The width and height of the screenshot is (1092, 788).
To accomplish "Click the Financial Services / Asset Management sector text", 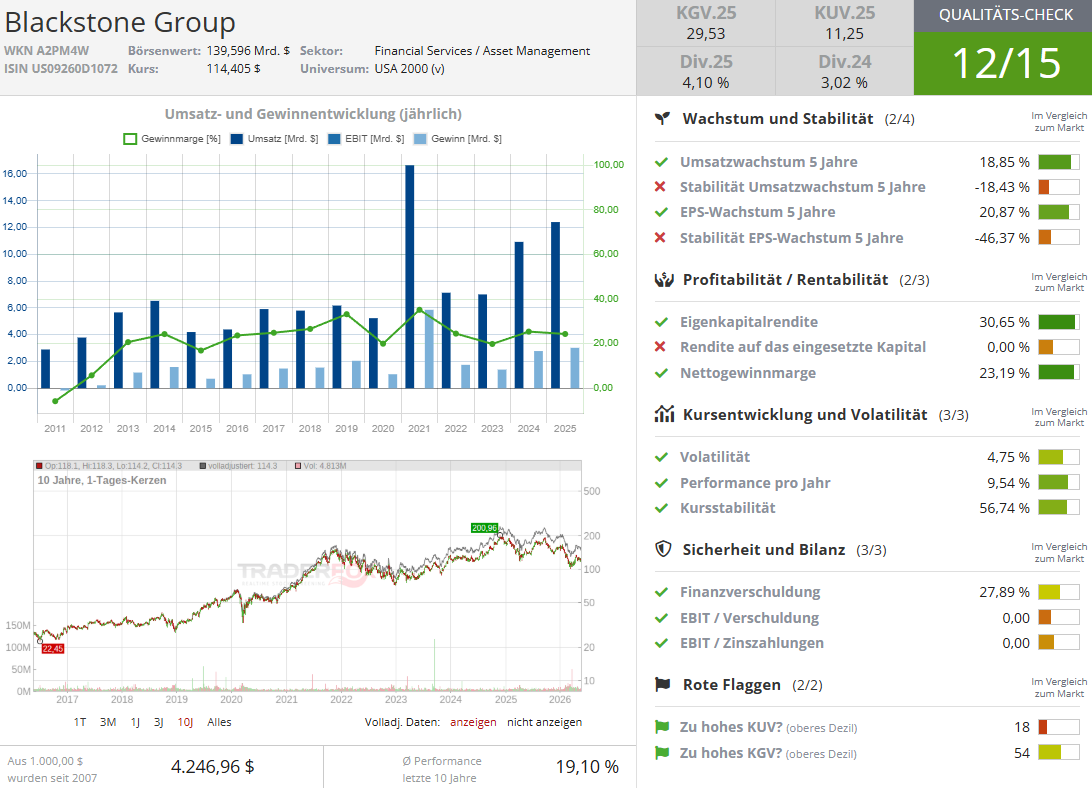I will [x=482, y=51].
